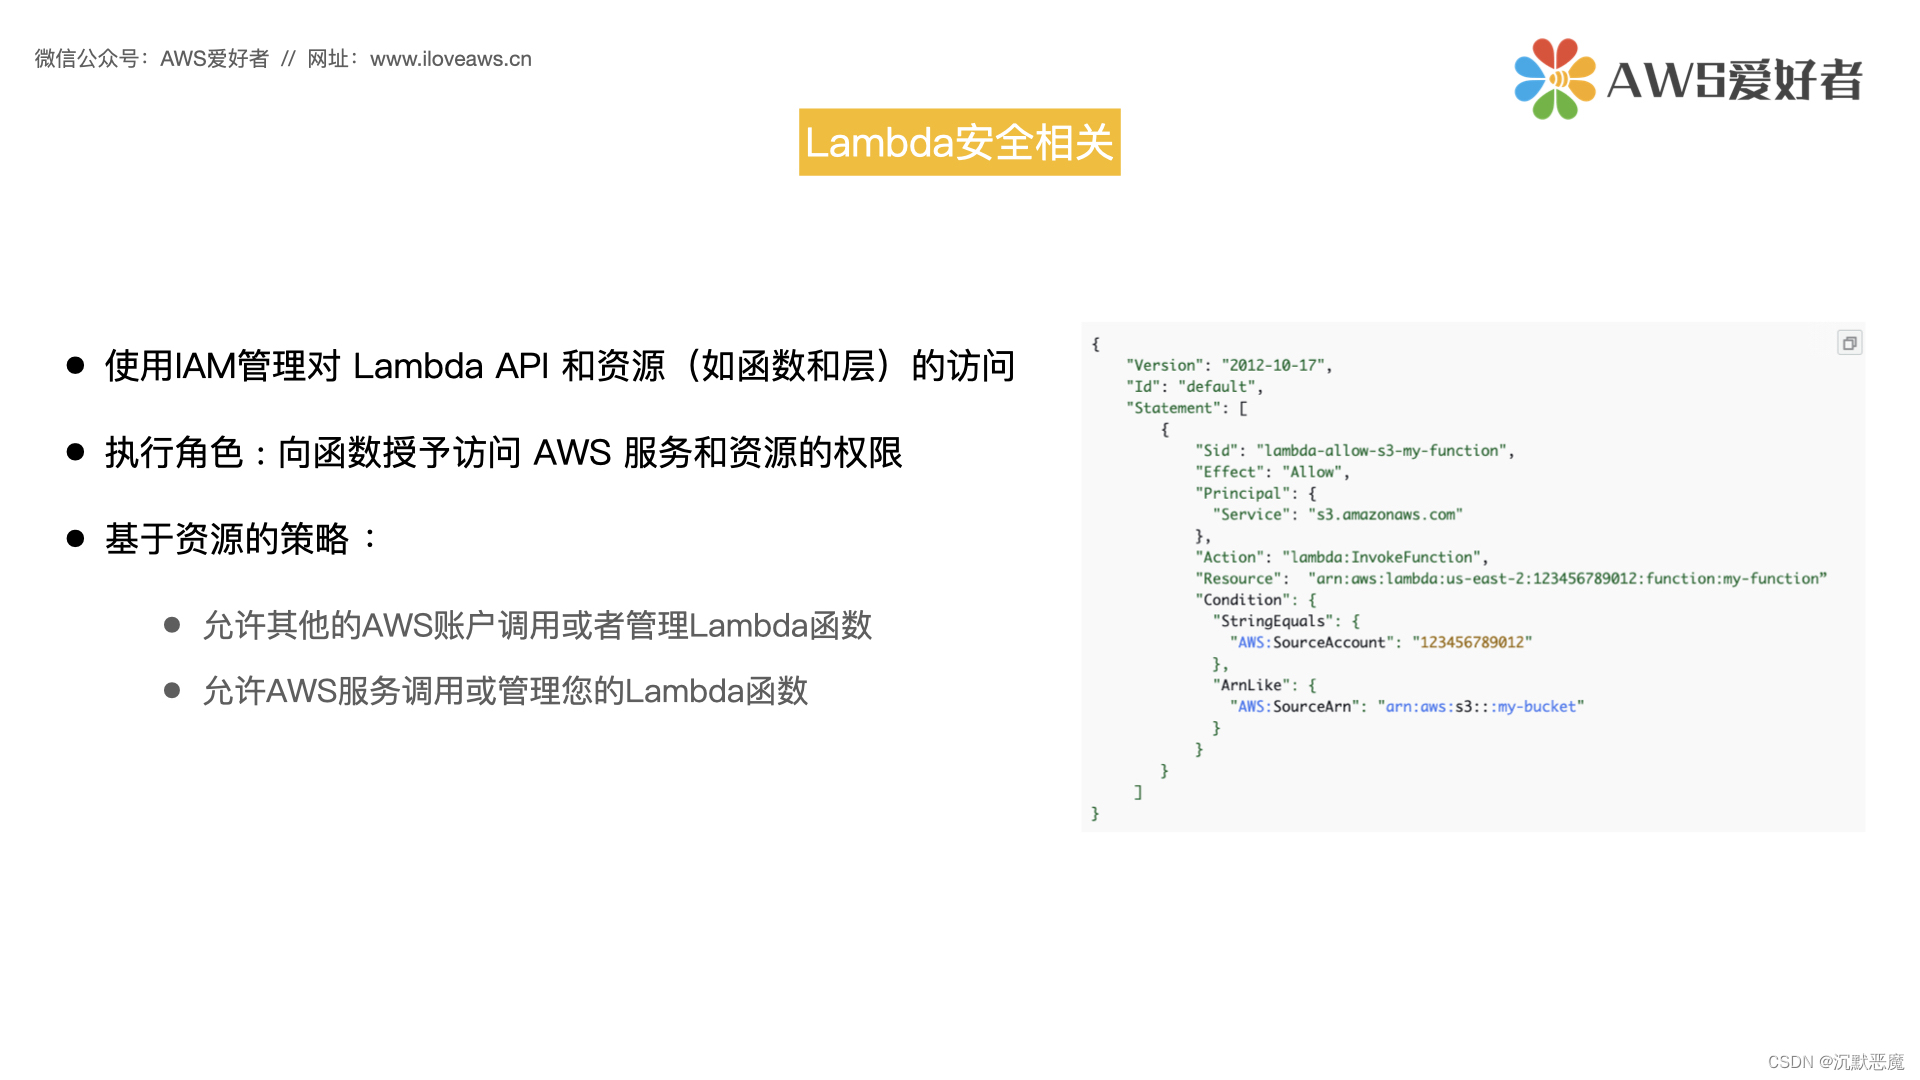Image resolution: width=1920 pixels, height=1080 pixels.
Task: Click the "Condition": { code line
Action: click(1255, 599)
